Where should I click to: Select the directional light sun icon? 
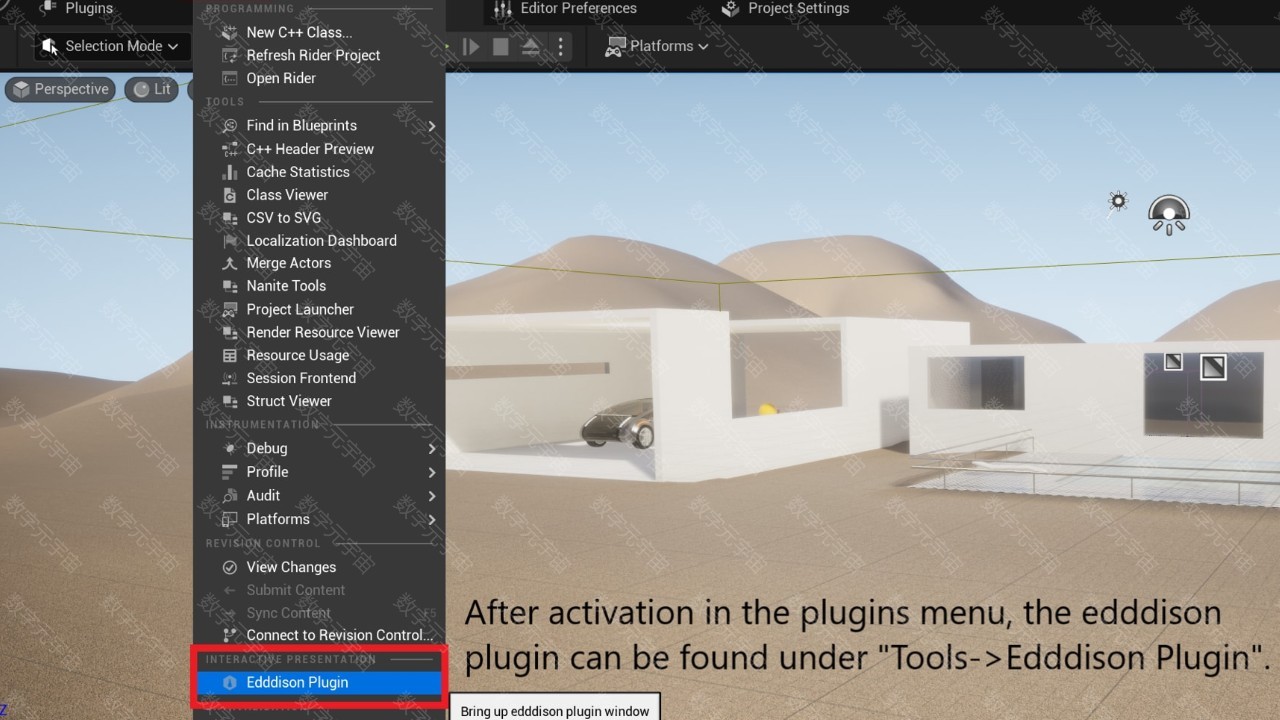(1118, 202)
